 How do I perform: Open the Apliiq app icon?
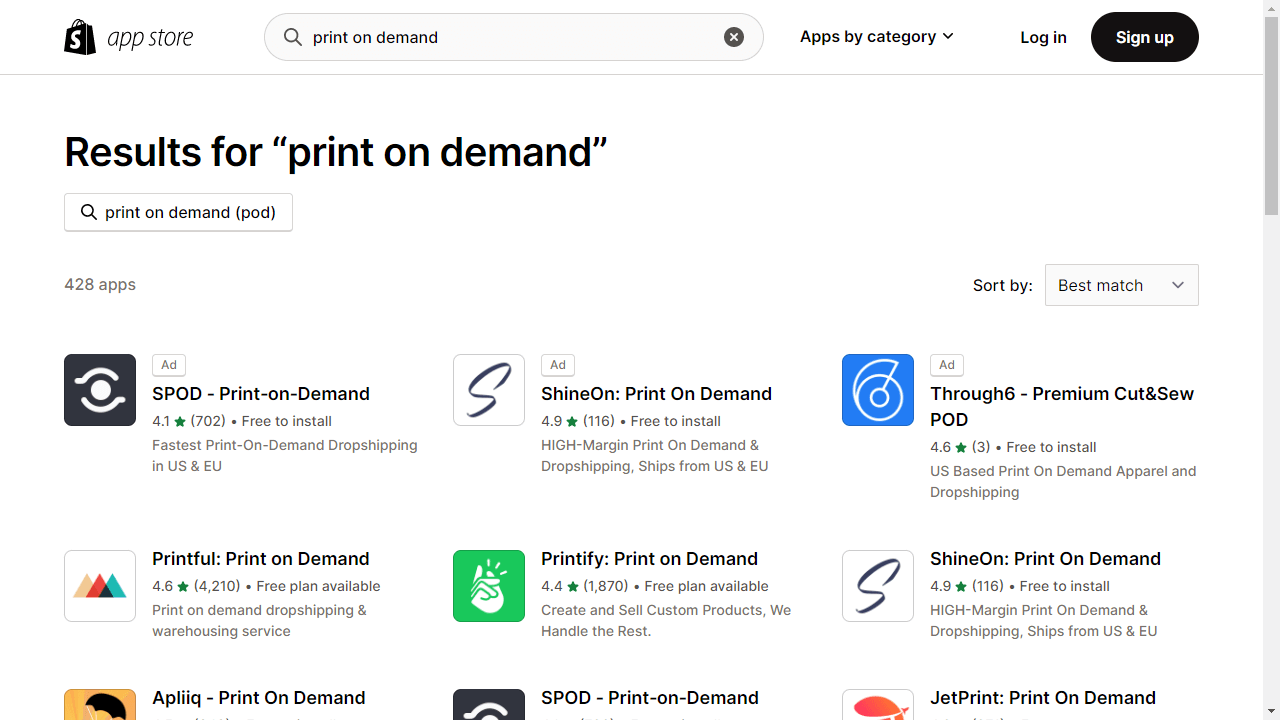pos(100,704)
